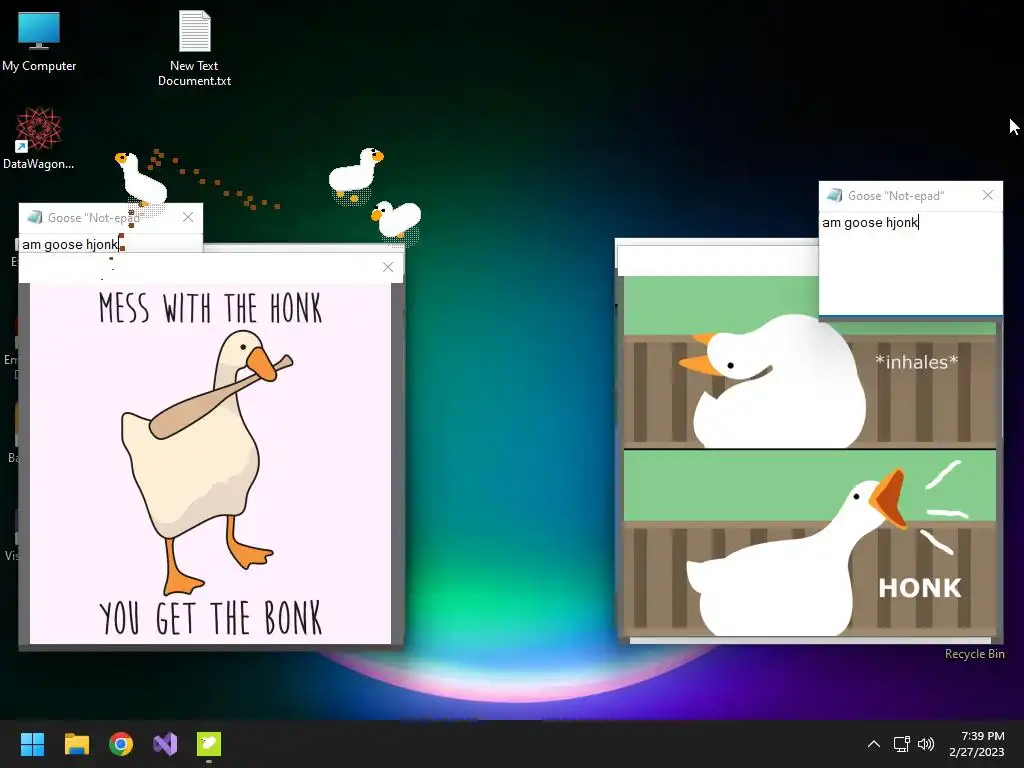Launch Google Chrome from the taskbar
Viewport: 1024px width, 768px height.
tap(121, 744)
